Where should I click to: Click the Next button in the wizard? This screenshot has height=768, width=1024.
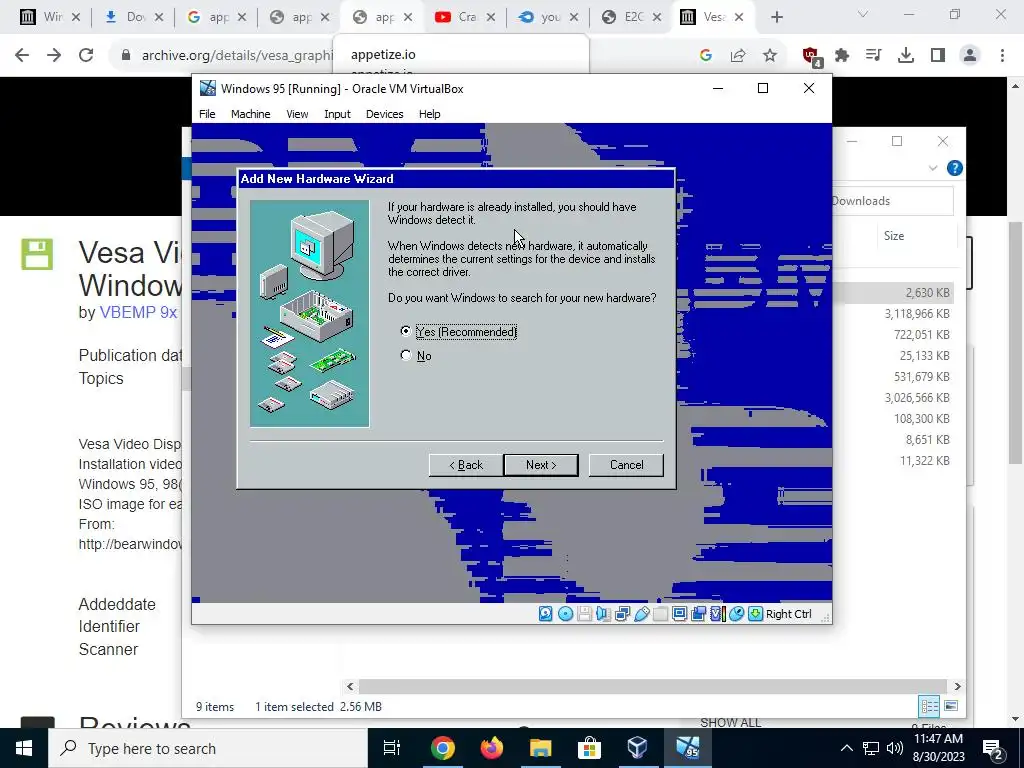541,465
